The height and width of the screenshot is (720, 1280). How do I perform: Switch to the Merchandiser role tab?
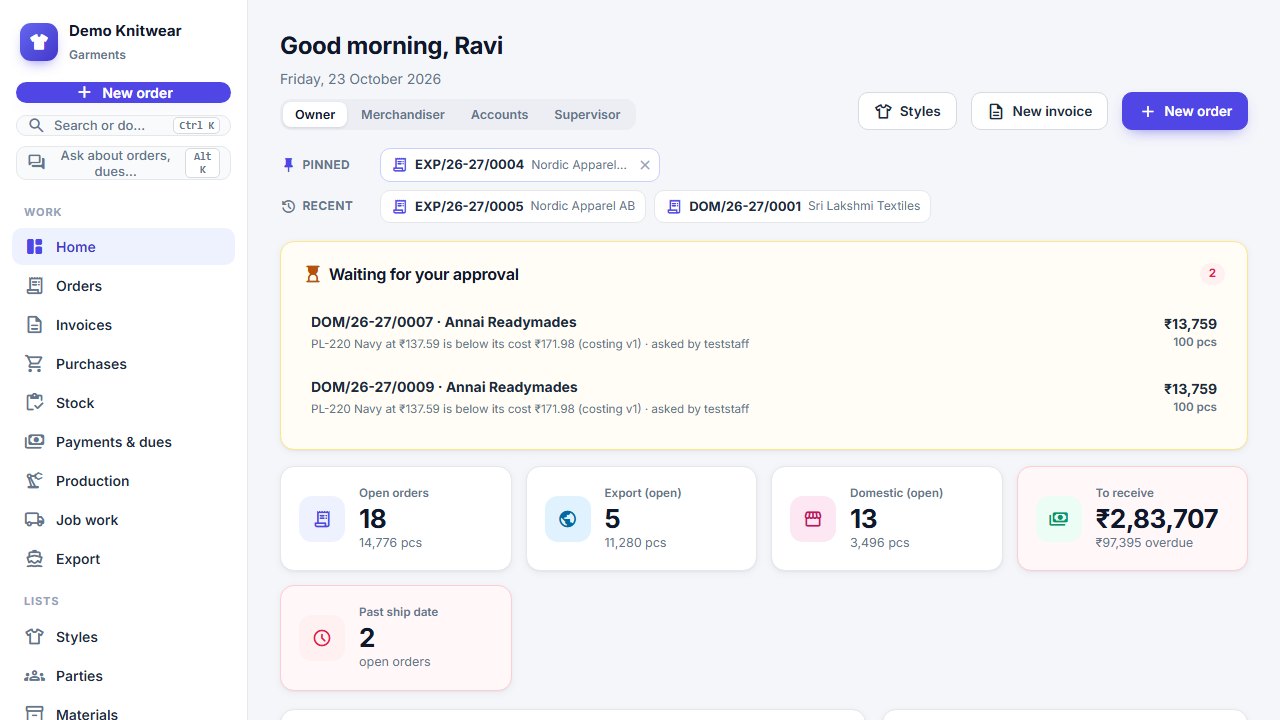pos(403,115)
